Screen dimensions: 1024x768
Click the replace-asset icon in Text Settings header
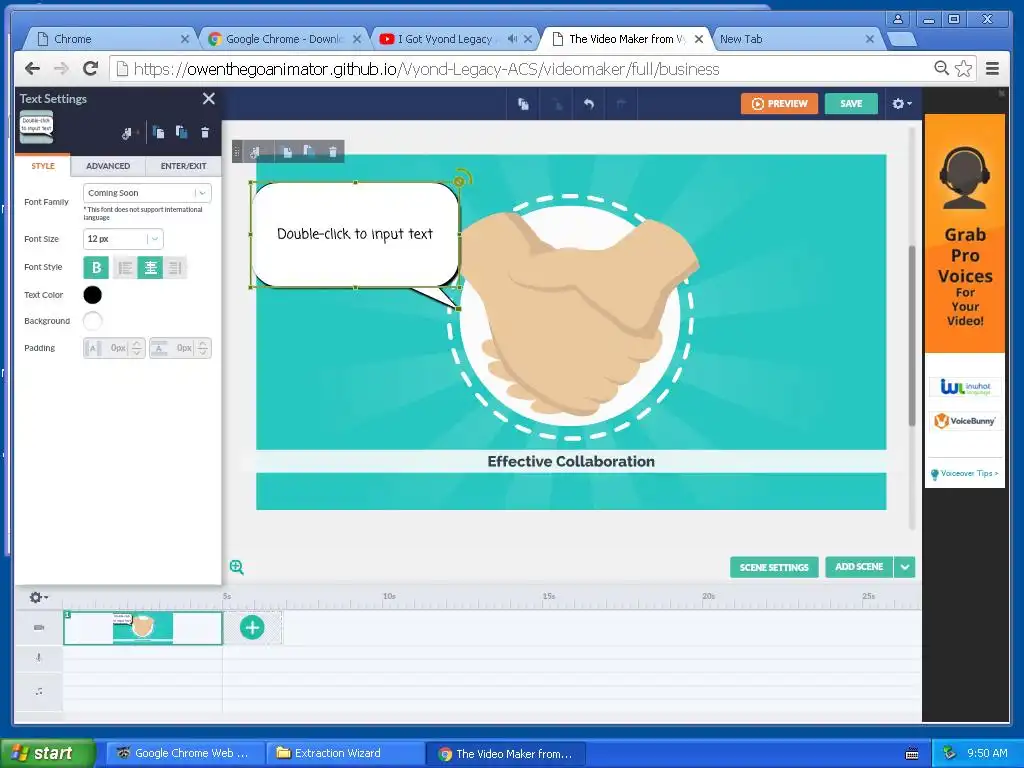click(127, 133)
